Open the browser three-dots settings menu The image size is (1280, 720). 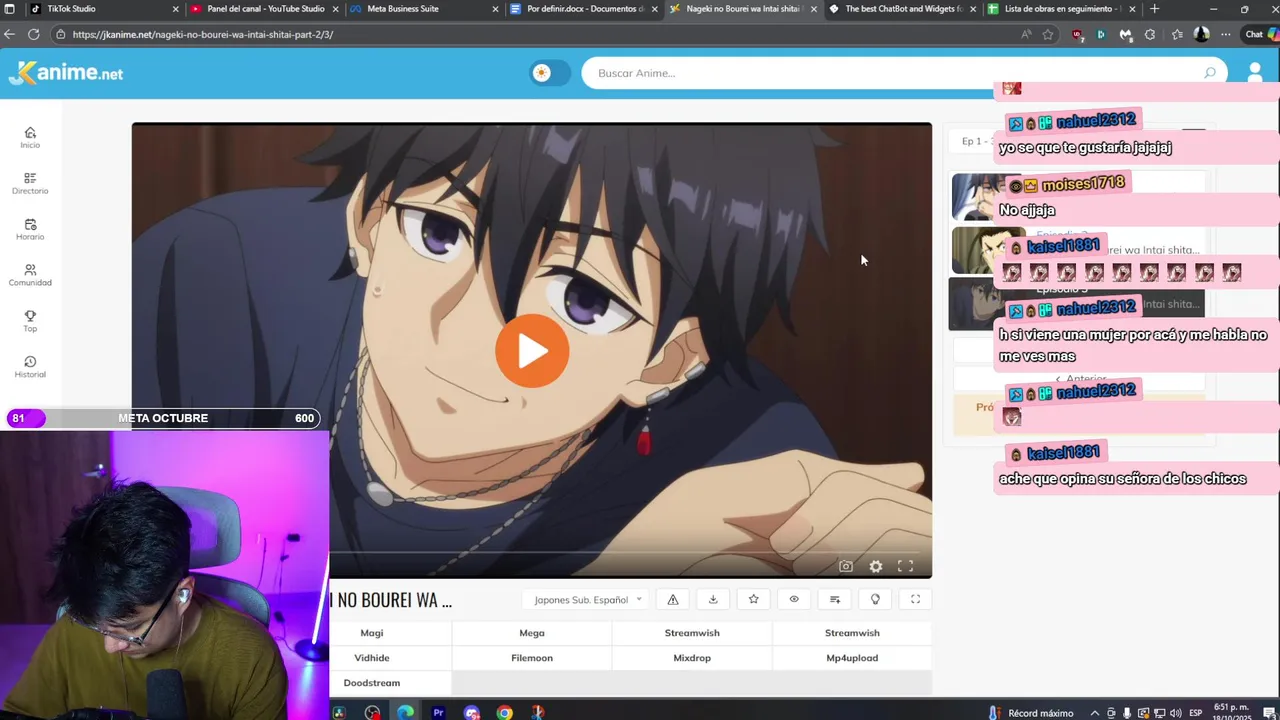[x=1226, y=34]
